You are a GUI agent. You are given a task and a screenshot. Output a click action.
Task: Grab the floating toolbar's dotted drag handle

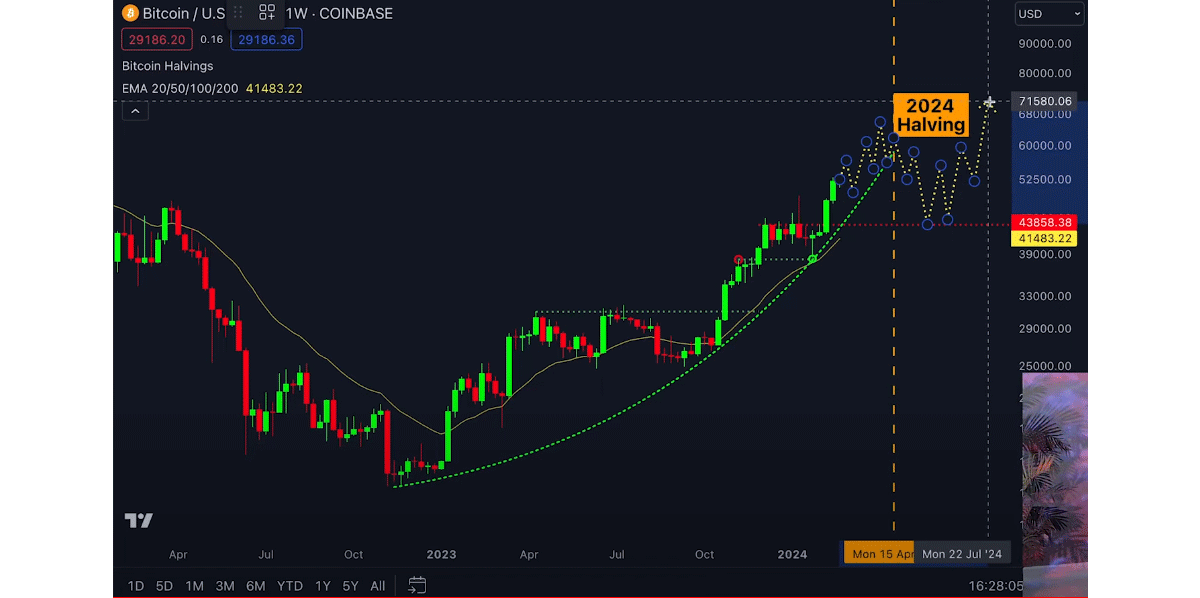tap(238, 13)
